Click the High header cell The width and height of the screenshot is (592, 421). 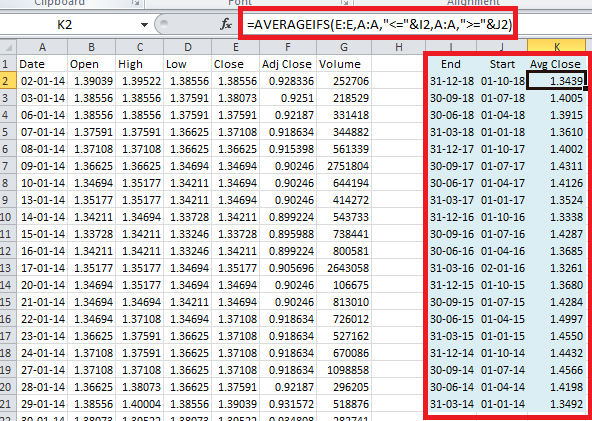(x=140, y=64)
